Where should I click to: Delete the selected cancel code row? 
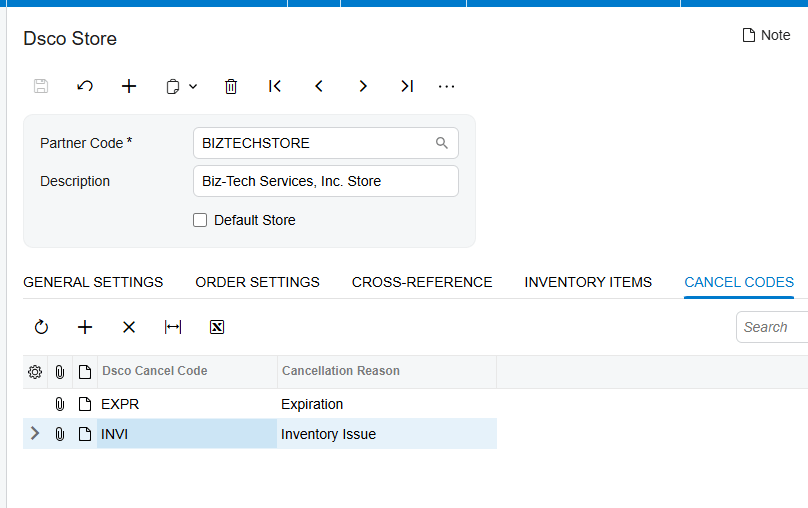[x=129, y=327]
